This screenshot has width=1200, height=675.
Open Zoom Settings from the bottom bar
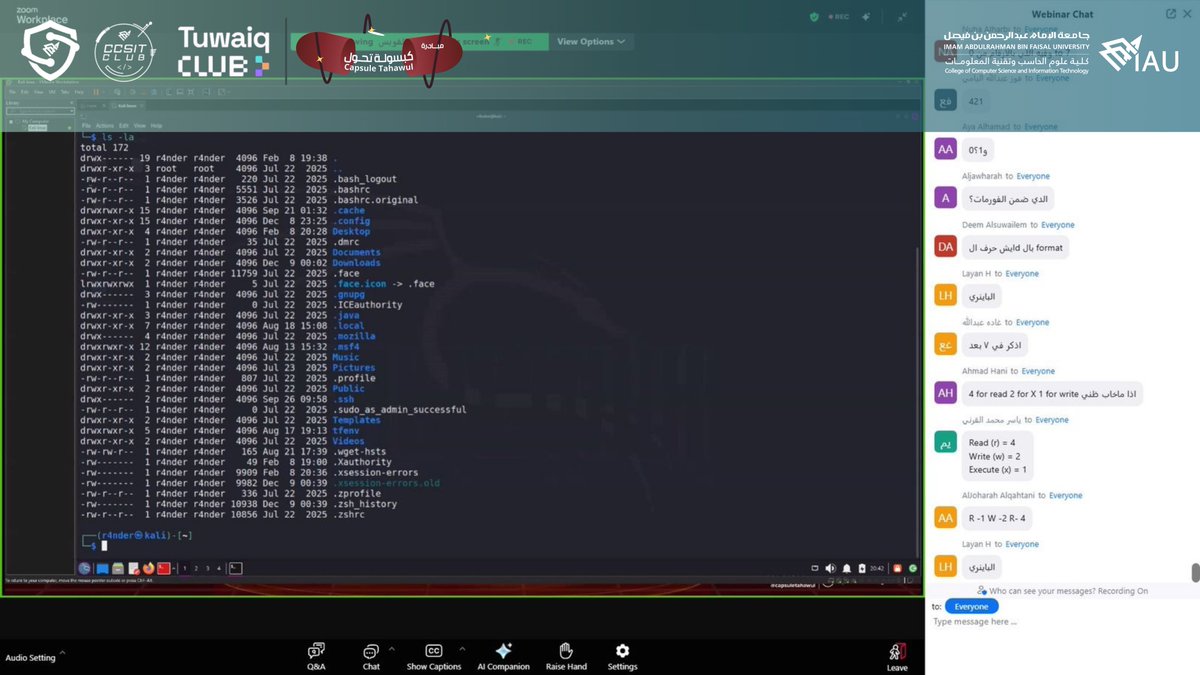tap(622, 657)
